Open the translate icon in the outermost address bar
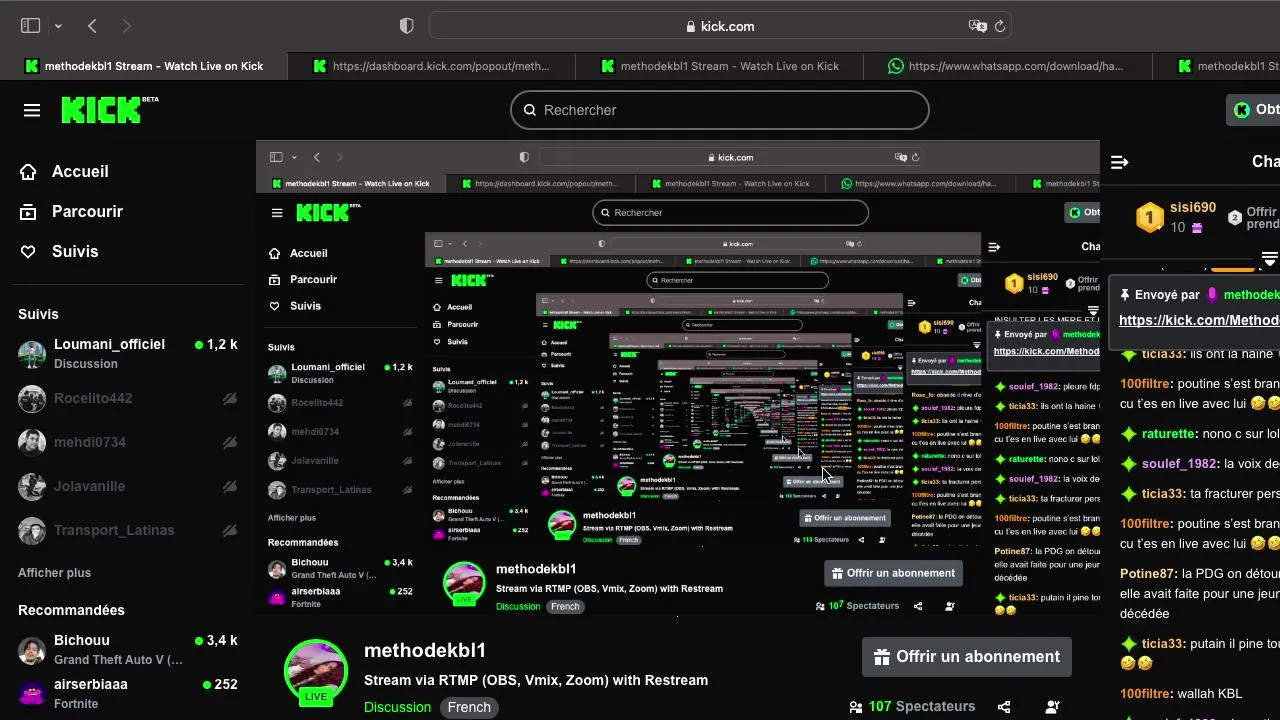This screenshot has width=1280, height=720. [976, 26]
